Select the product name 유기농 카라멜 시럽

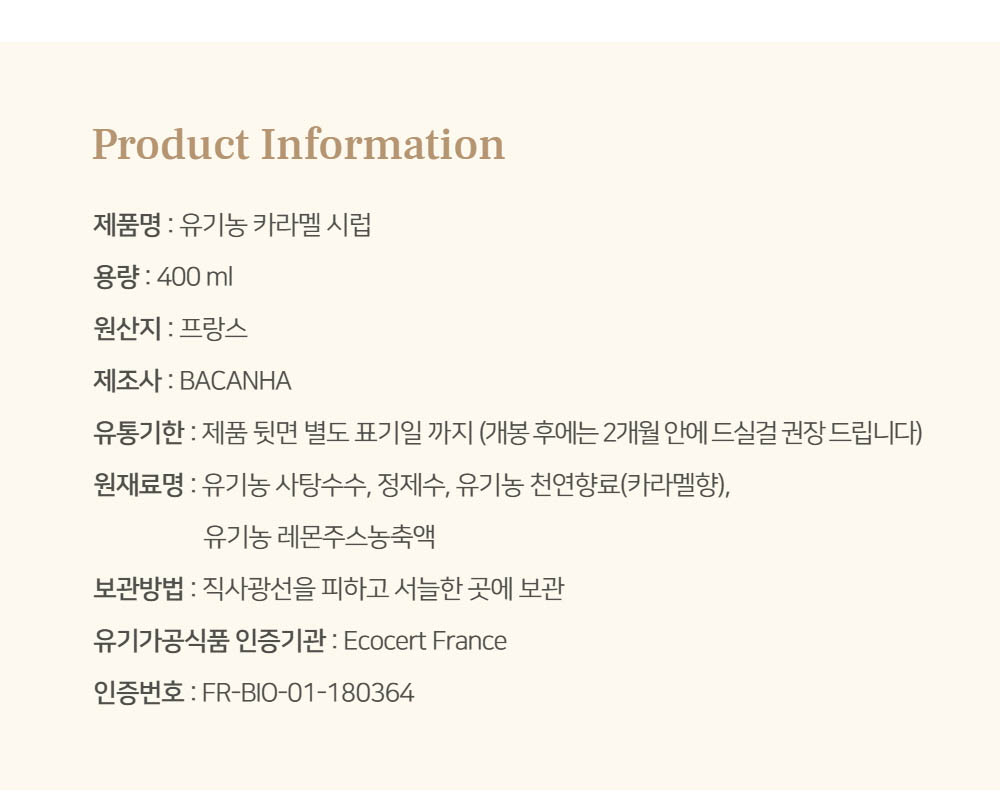click(275, 224)
